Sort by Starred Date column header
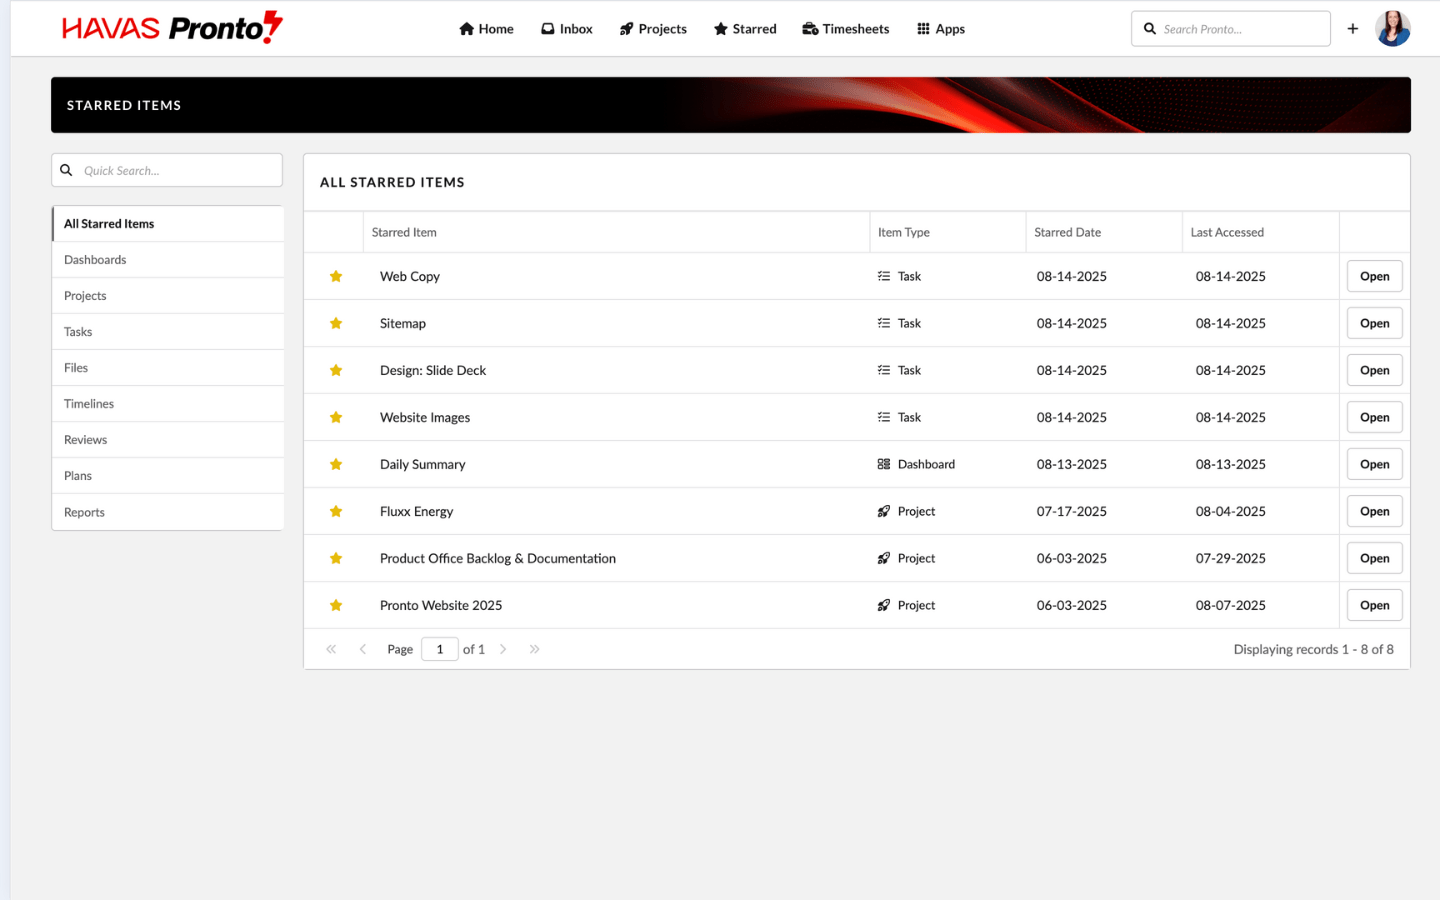The height and width of the screenshot is (900, 1440). pyautogui.click(x=1067, y=233)
